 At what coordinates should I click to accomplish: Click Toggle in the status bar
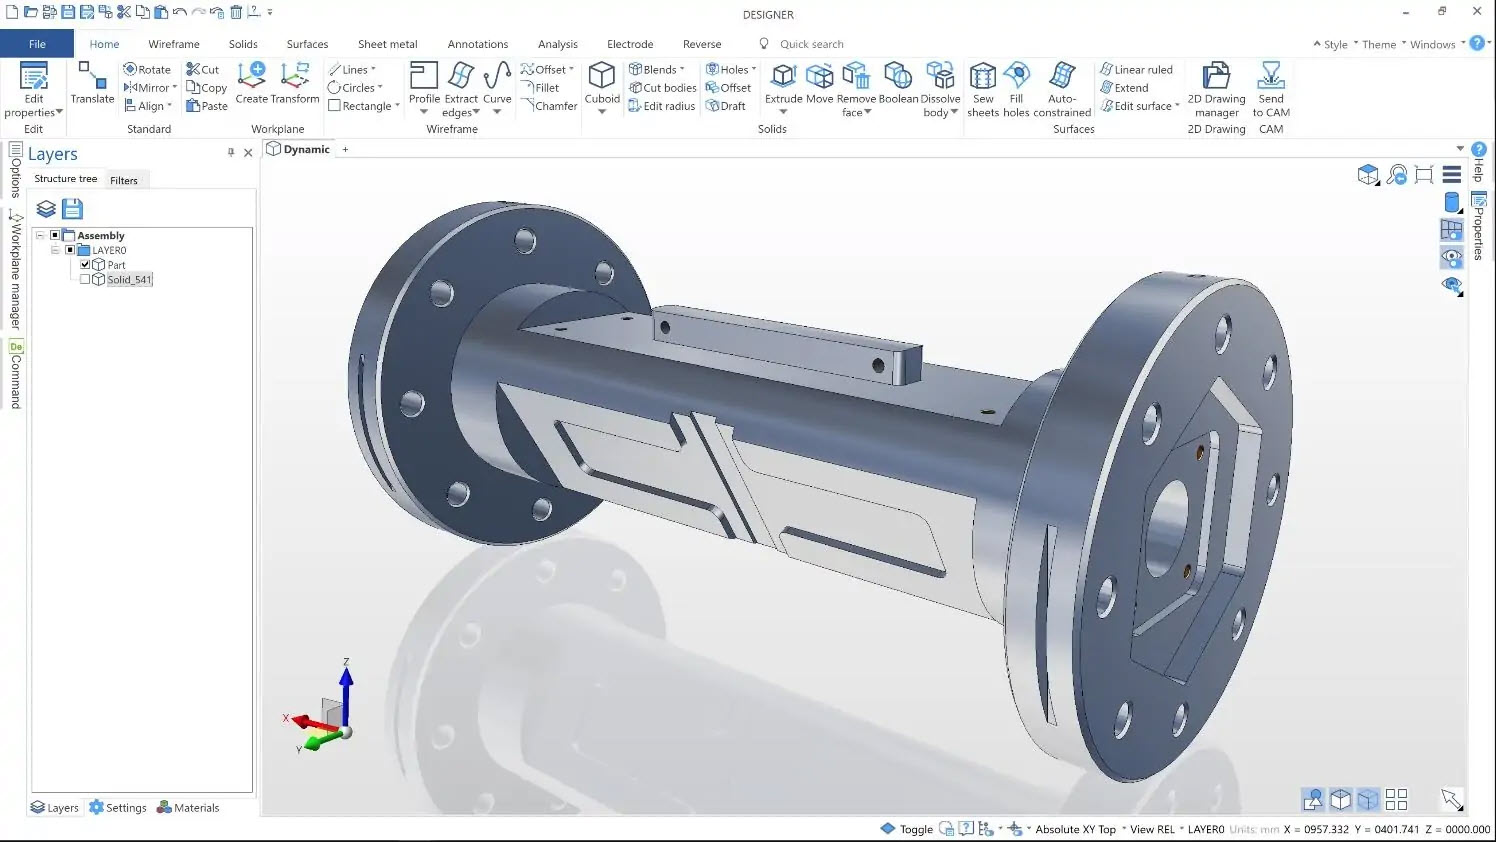[x=915, y=829]
